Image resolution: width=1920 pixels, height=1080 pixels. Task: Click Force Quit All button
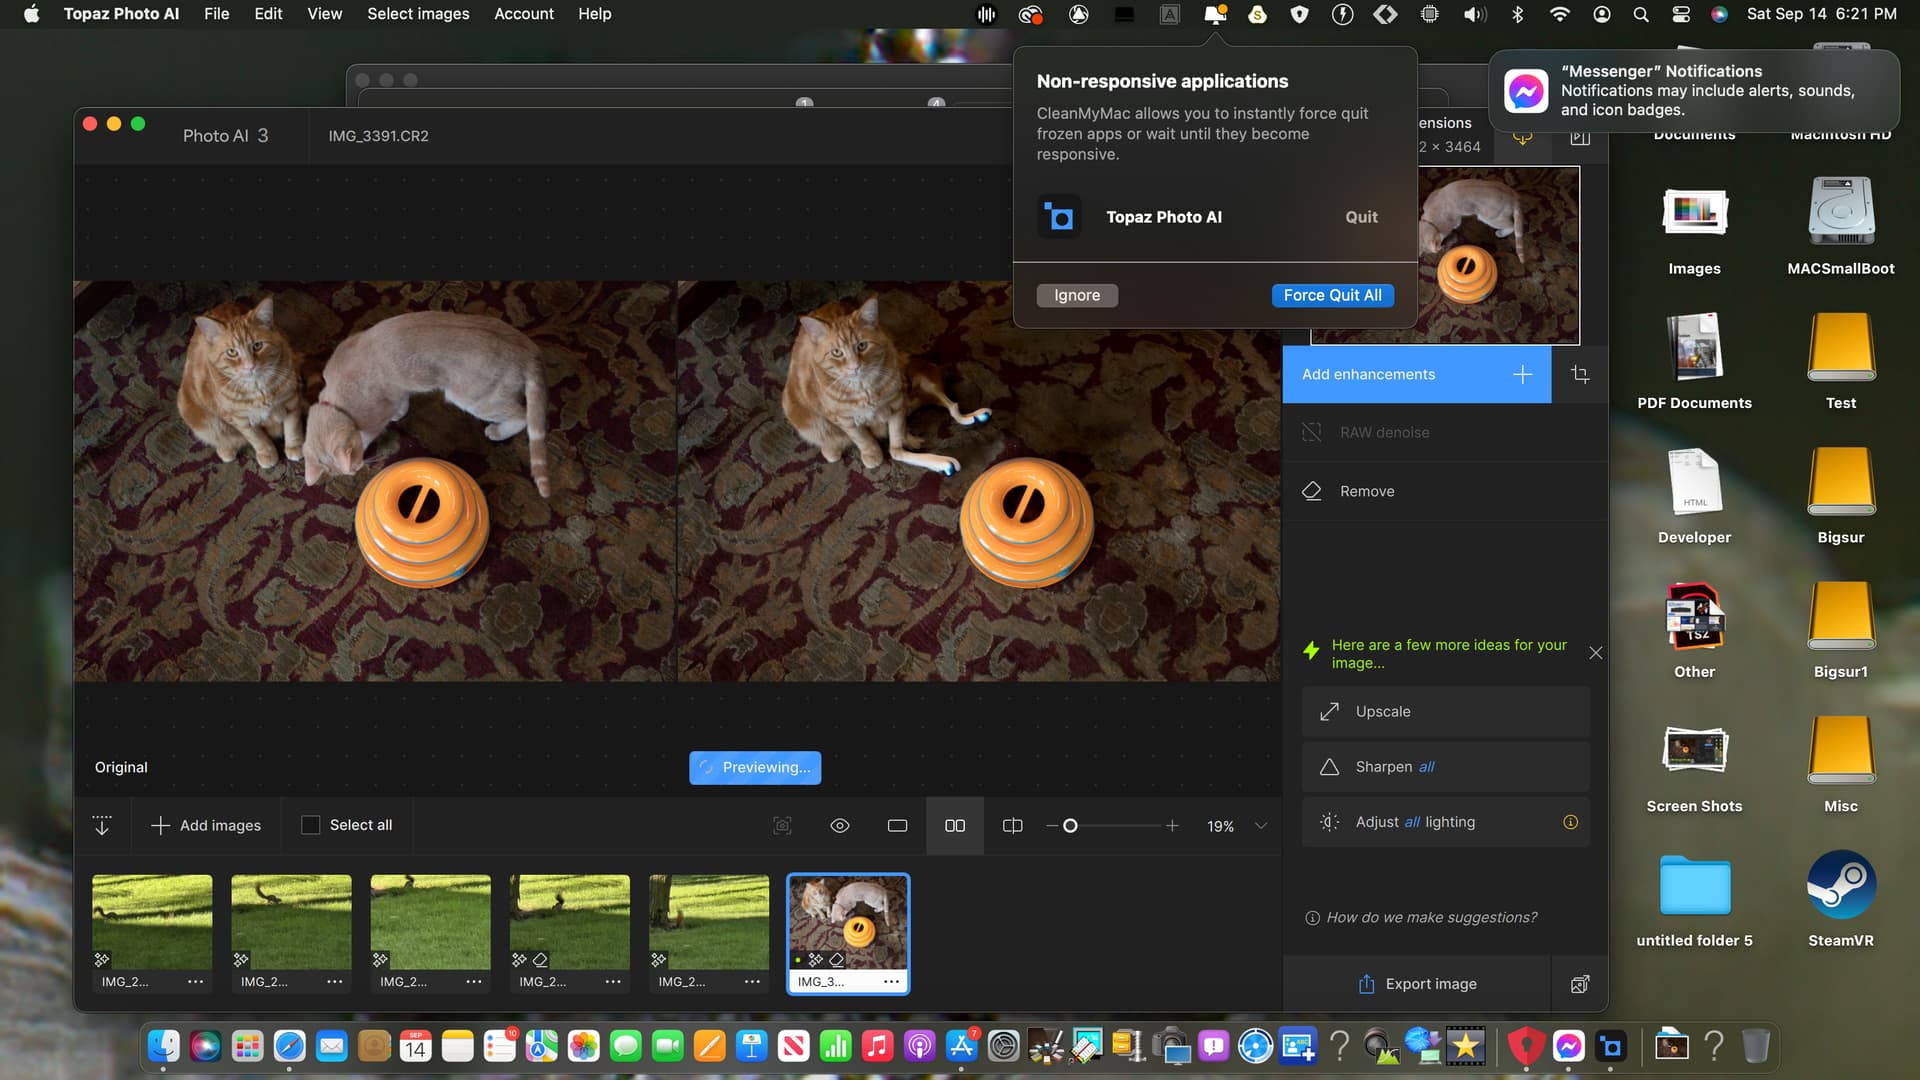click(x=1332, y=295)
